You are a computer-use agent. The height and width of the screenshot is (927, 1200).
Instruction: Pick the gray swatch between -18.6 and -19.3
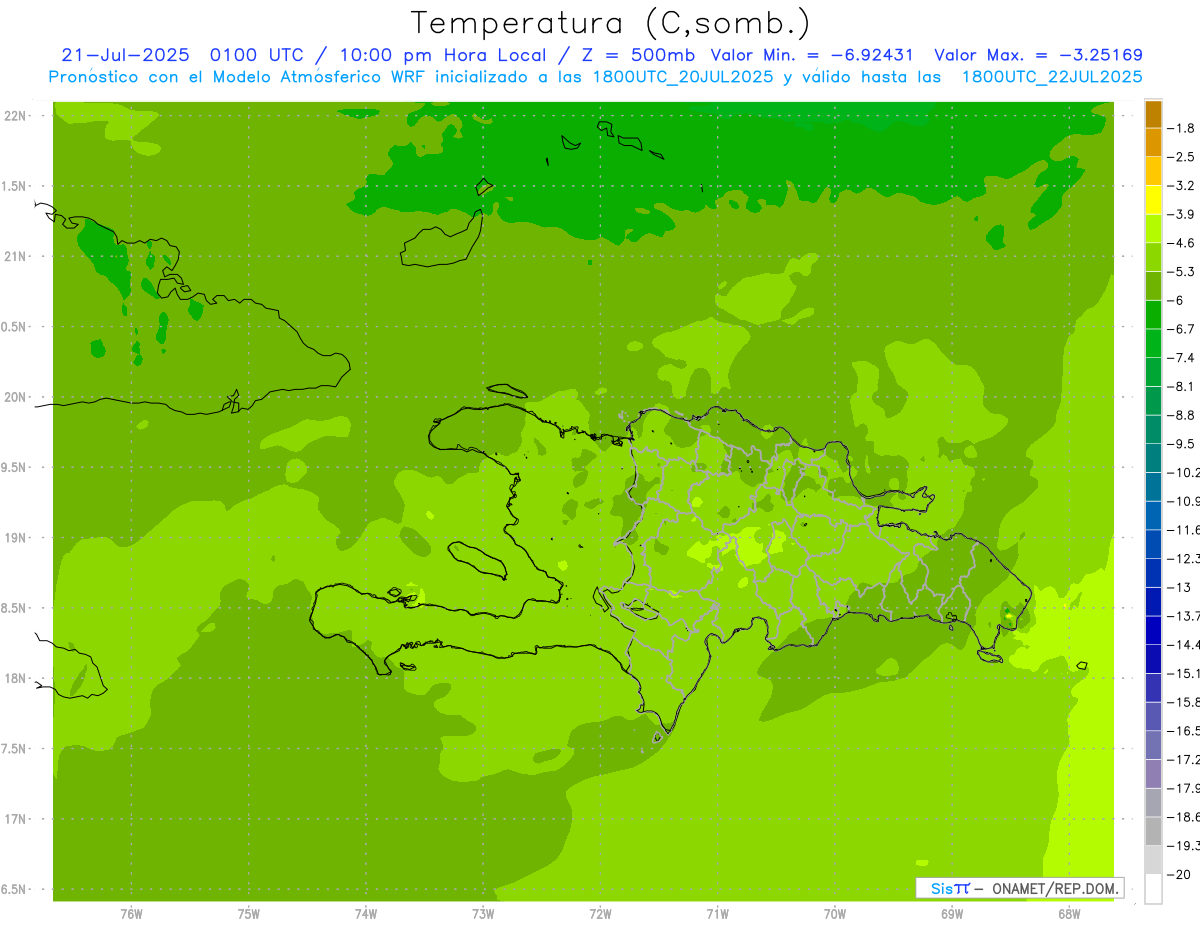[x=1153, y=831]
